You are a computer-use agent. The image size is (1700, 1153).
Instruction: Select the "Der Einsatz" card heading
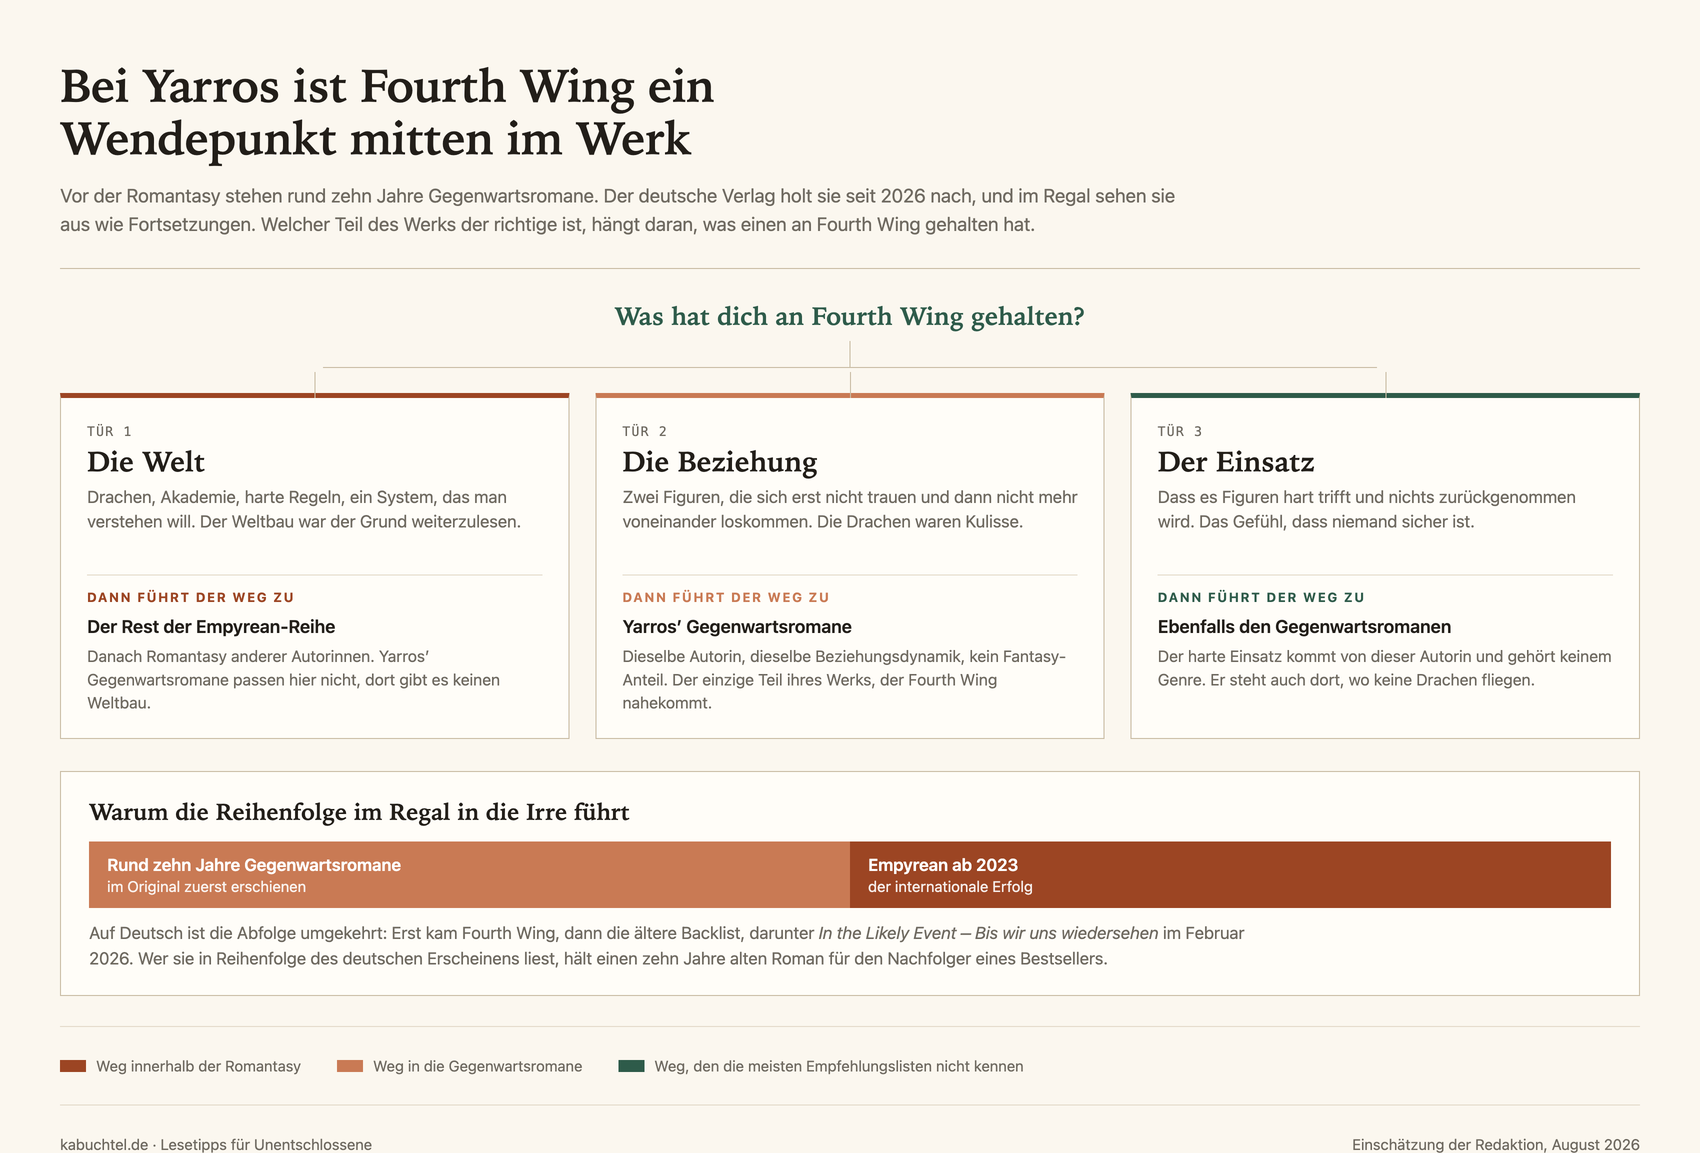pyautogui.click(x=1236, y=462)
